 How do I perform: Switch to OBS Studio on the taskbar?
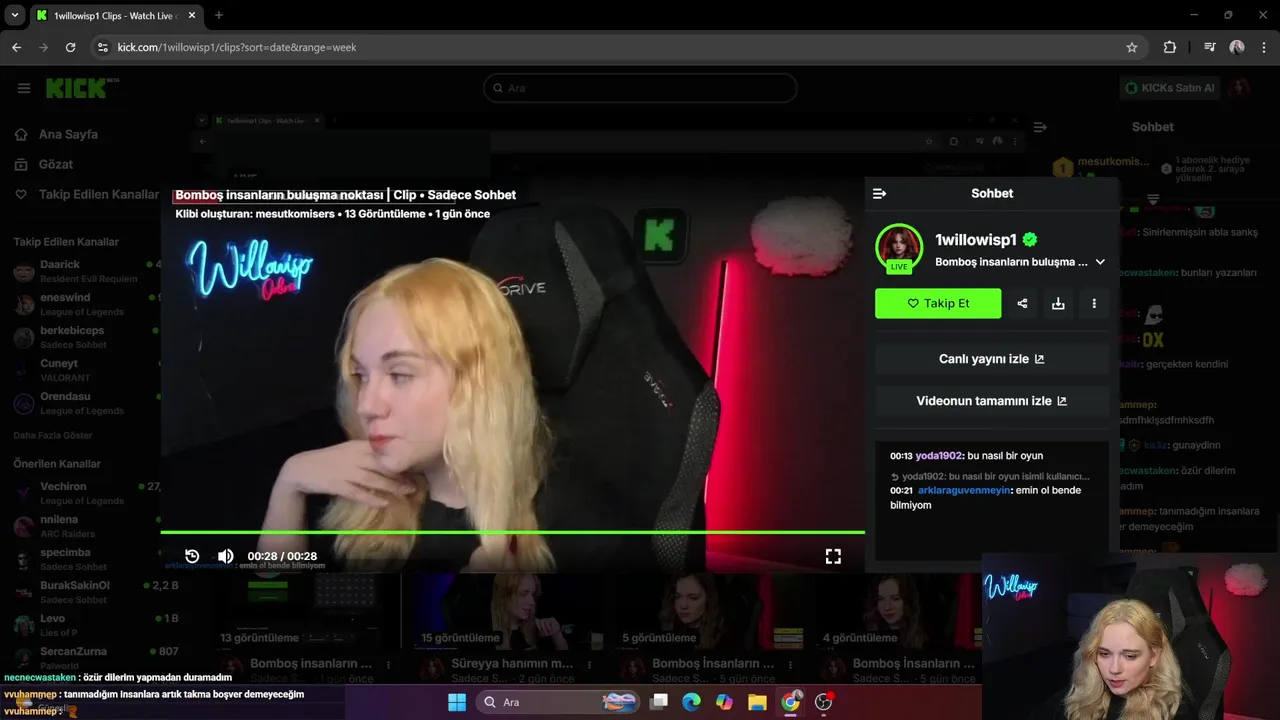(x=823, y=702)
